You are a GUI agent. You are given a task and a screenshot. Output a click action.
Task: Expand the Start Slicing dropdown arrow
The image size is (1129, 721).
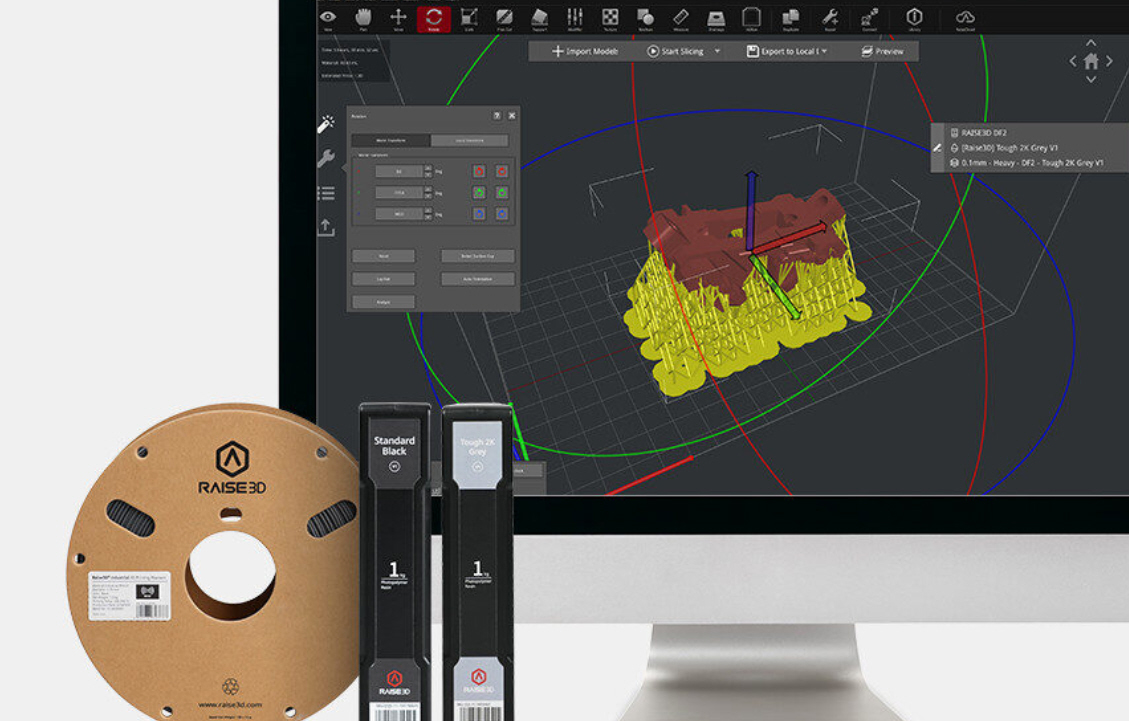pyautogui.click(x=717, y=51)
